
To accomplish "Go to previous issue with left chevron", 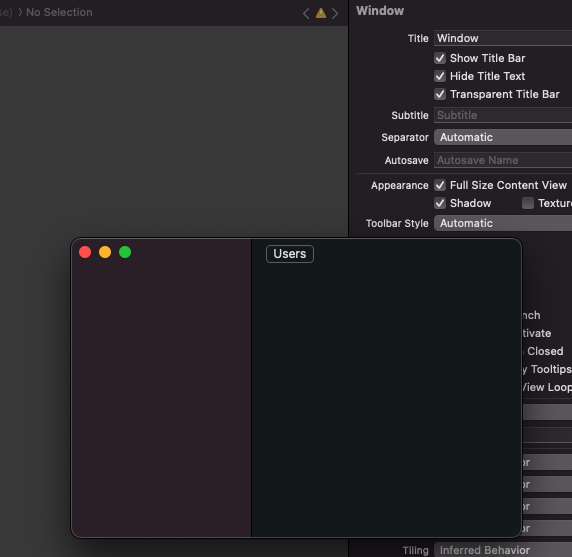I will 306,13.
